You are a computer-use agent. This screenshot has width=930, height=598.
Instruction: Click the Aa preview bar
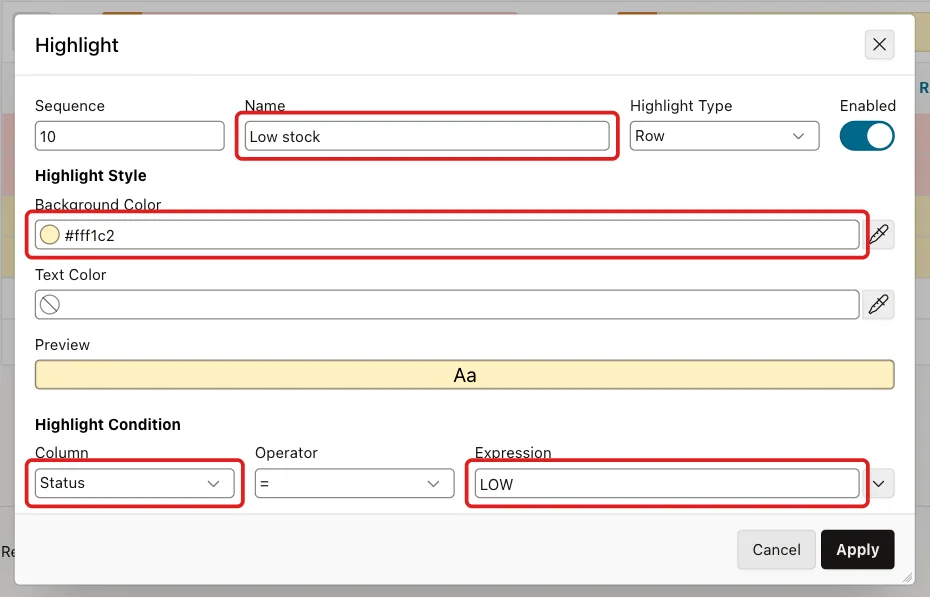coord(464,374)
